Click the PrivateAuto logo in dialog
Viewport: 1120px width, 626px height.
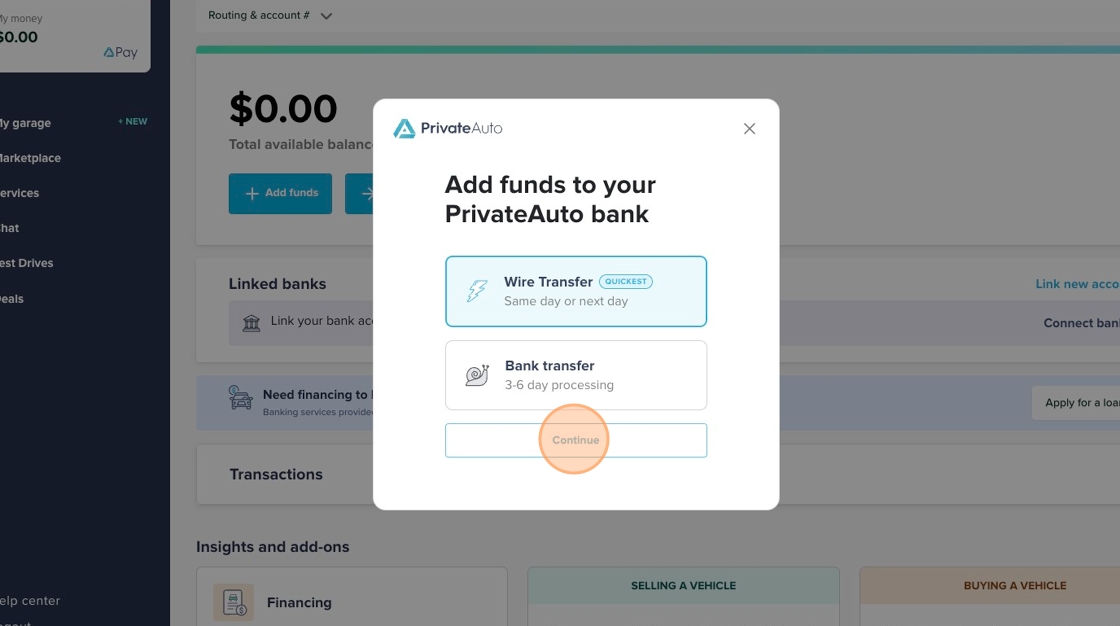pos(448,128)
